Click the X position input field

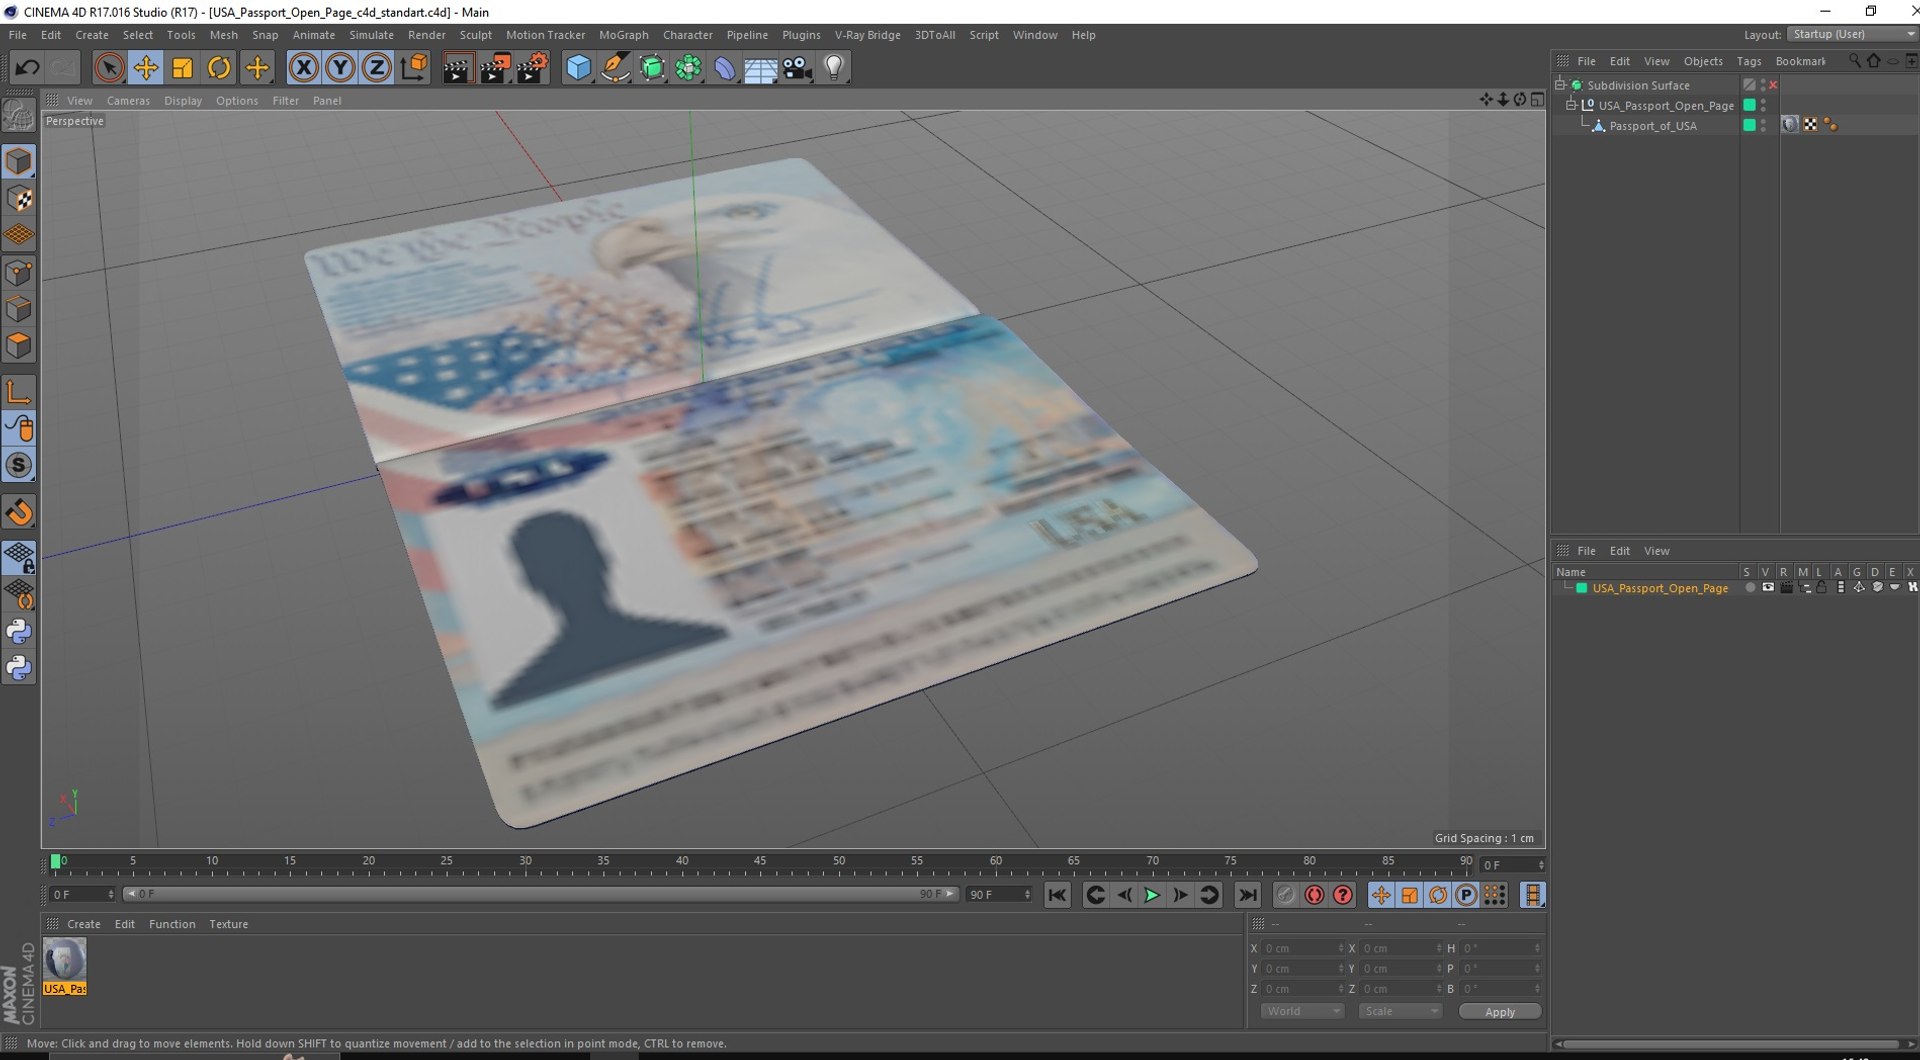pyautogui.click(x=1303, y=948)
